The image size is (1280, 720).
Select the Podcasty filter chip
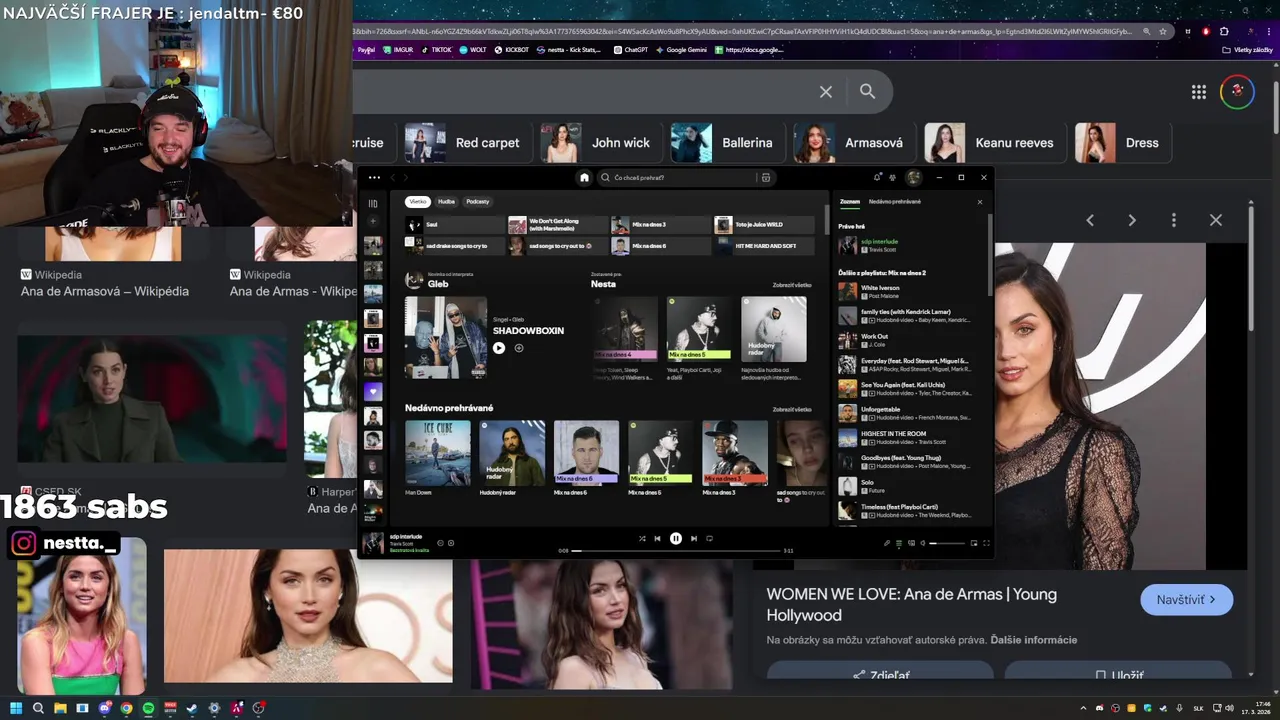click(478, 202)
